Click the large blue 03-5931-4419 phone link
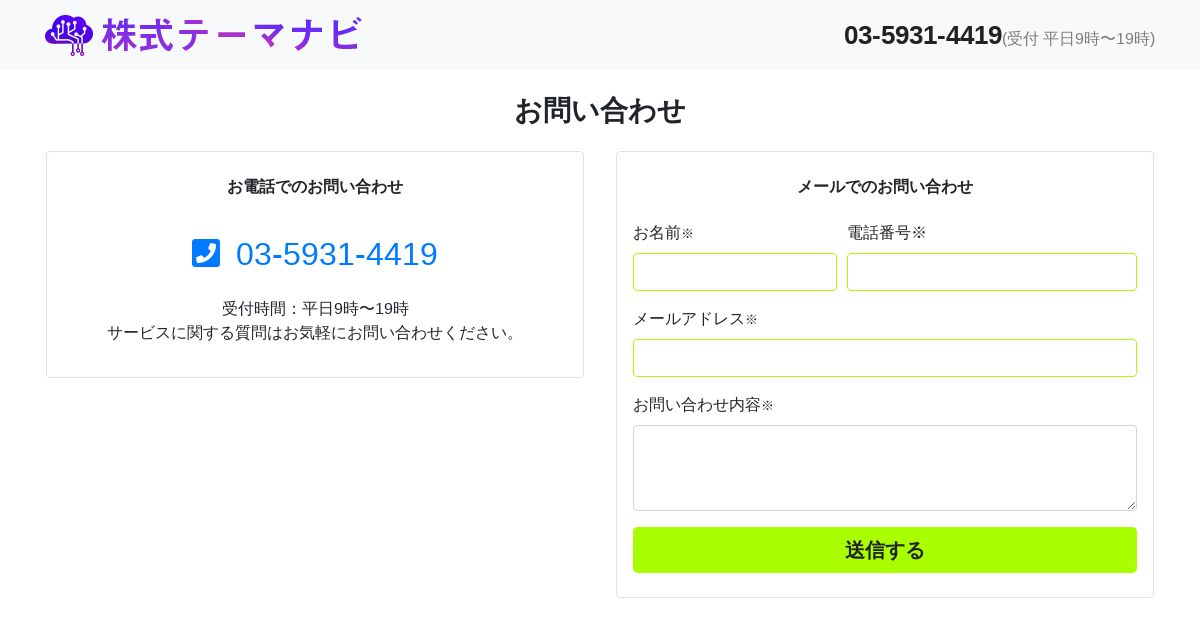Image resolution: width=1200 pixels, height=630 pixels. (x=336, y=254)
